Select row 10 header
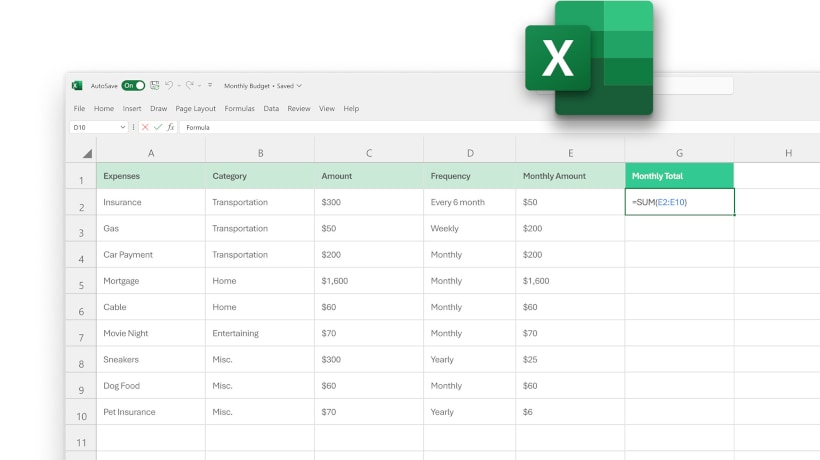This screenshot has height=460, width=820. 81,412
